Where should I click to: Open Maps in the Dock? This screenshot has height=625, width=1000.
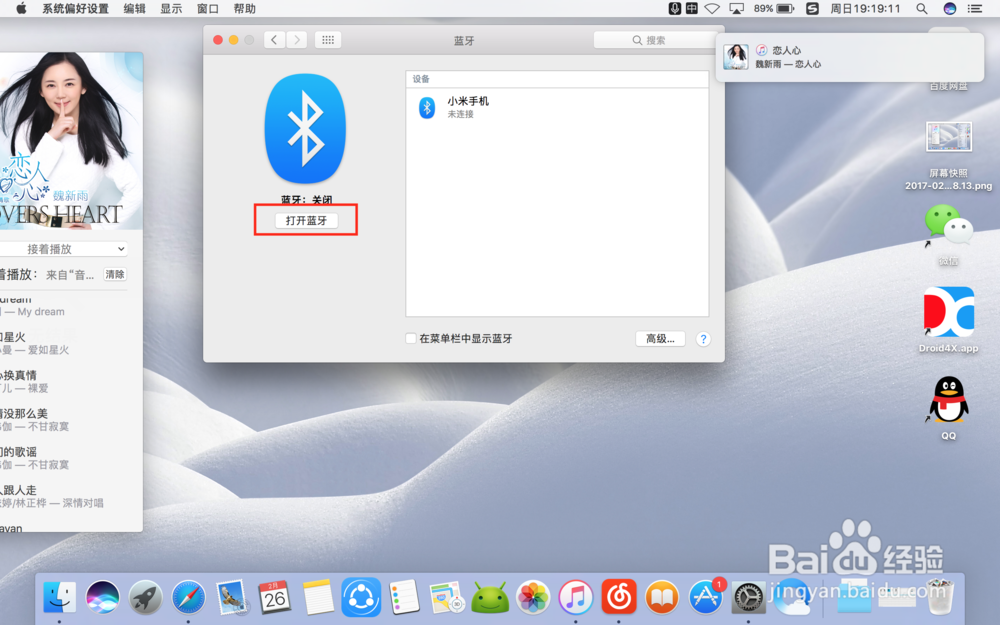click(x=446, y=598)
